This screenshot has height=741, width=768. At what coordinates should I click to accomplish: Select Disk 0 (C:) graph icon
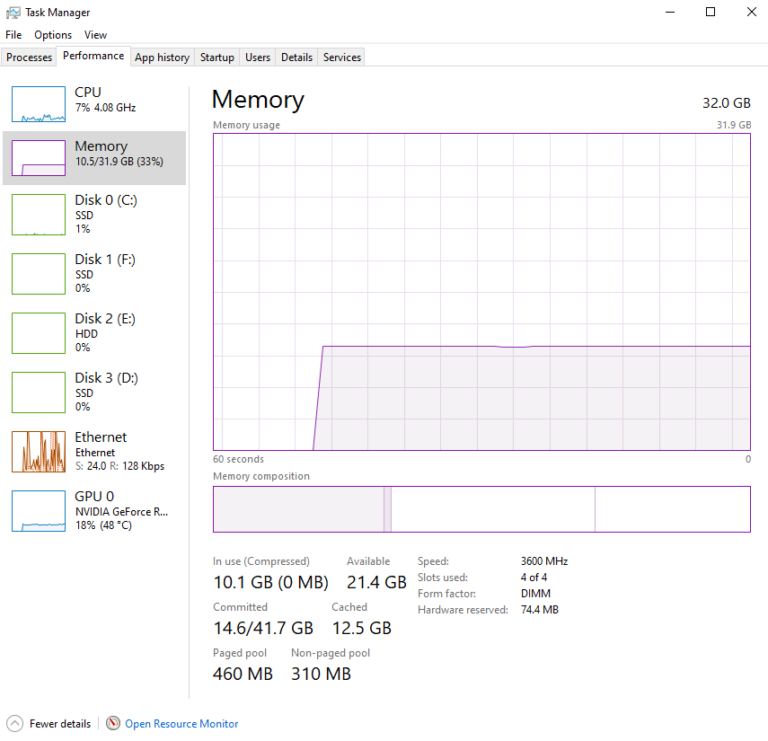tap(38, 215)
